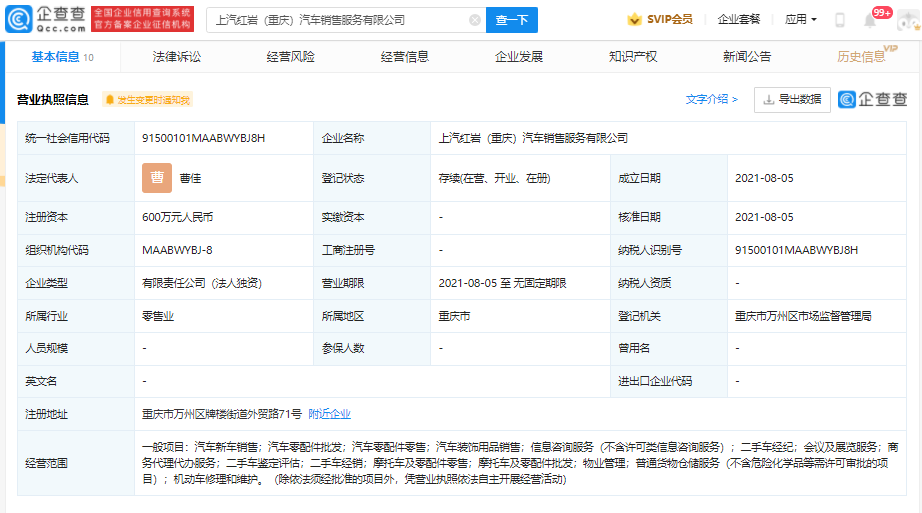The image size is (922, 513).
Task: Switch to the 知识产权 tab
Action: coord(633,56)
